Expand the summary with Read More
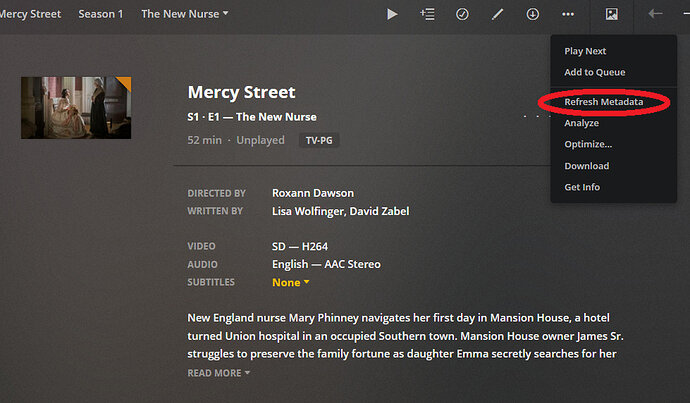 (x=218, y=373)
